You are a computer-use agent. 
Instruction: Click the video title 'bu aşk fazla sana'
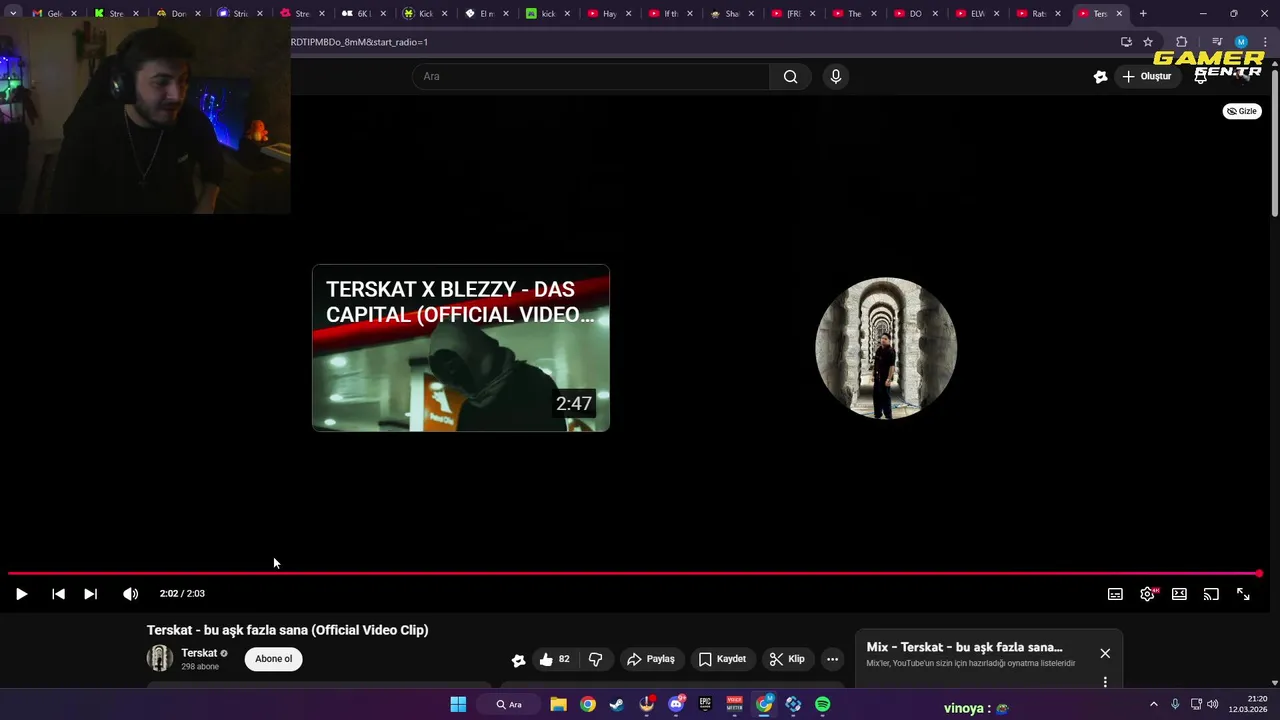coord(287,630)
